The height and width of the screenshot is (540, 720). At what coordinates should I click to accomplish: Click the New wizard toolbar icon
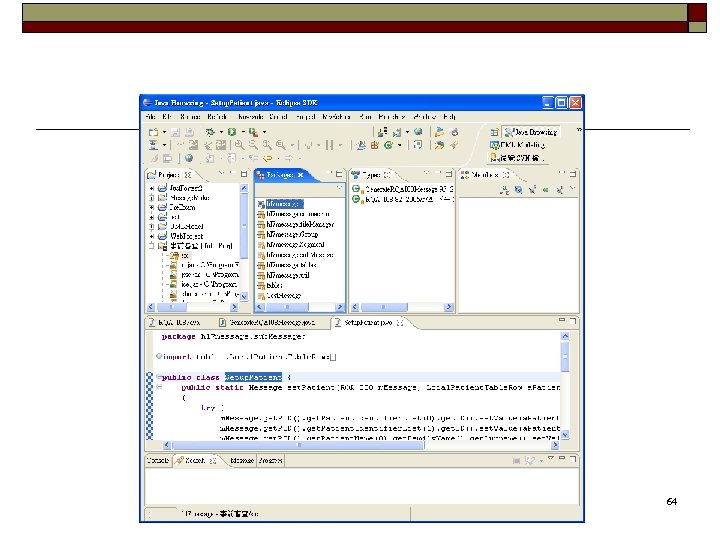pyautogui.click(x=153, y=132)
